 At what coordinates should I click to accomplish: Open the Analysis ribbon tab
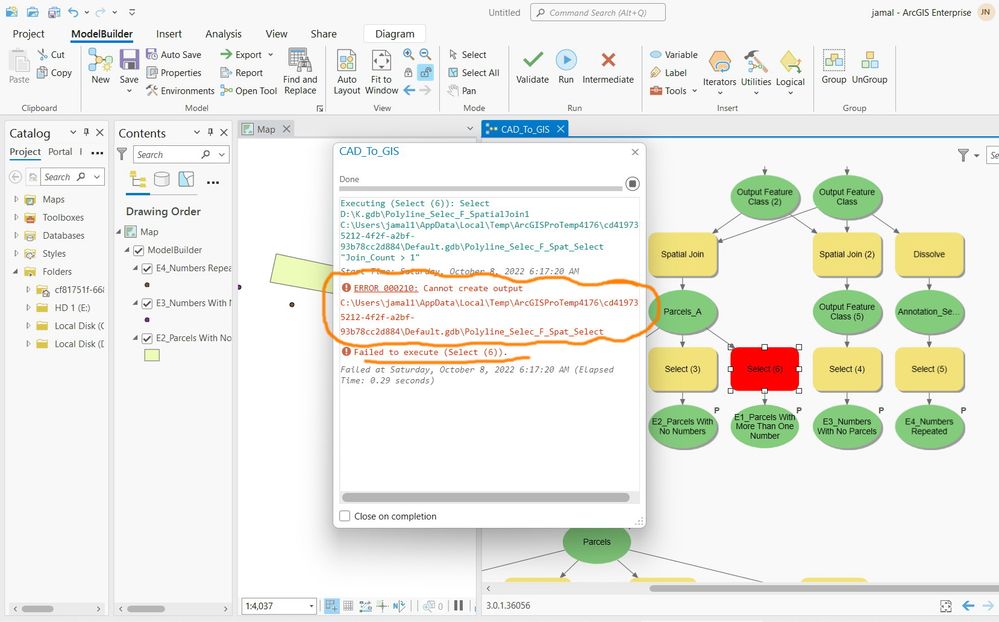click(x=223, y=34)
